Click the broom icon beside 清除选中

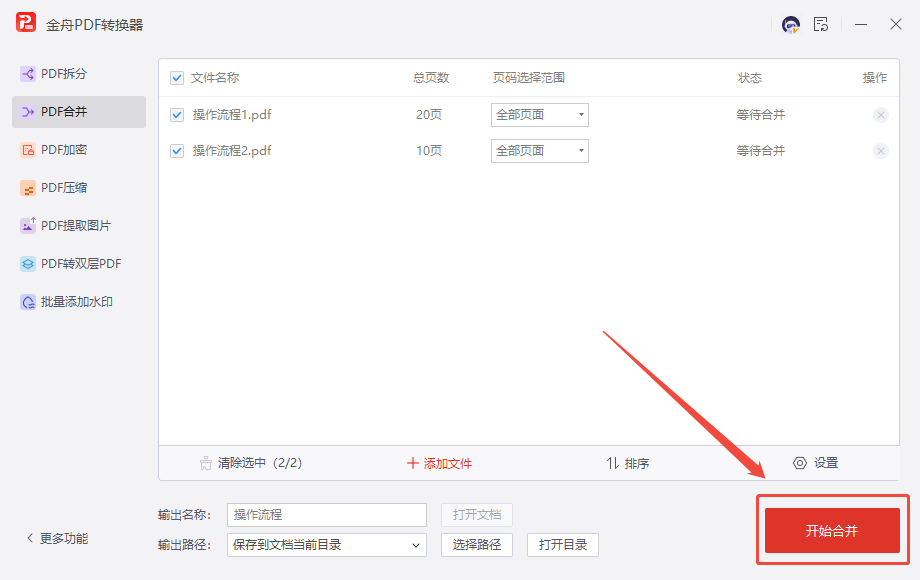click(205, 463)
